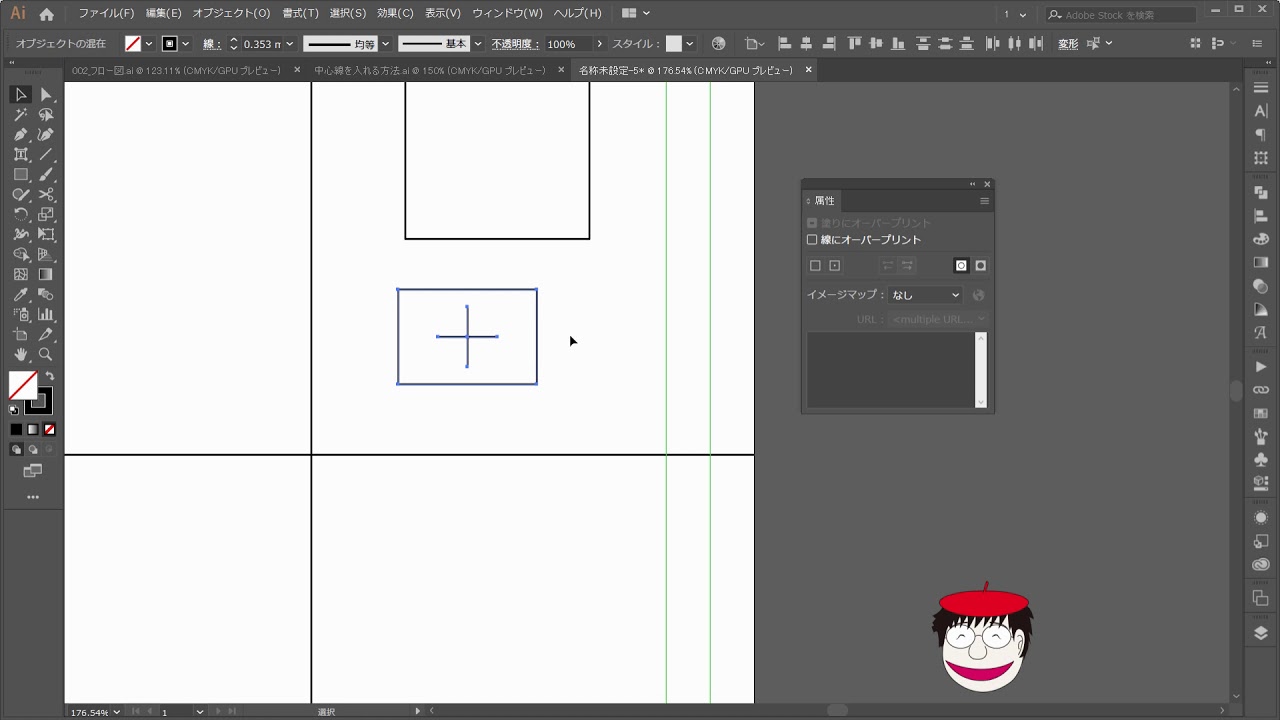1280x720 pixels.
Task: Open 属性 panel options menu
Action: click(984, 201)
